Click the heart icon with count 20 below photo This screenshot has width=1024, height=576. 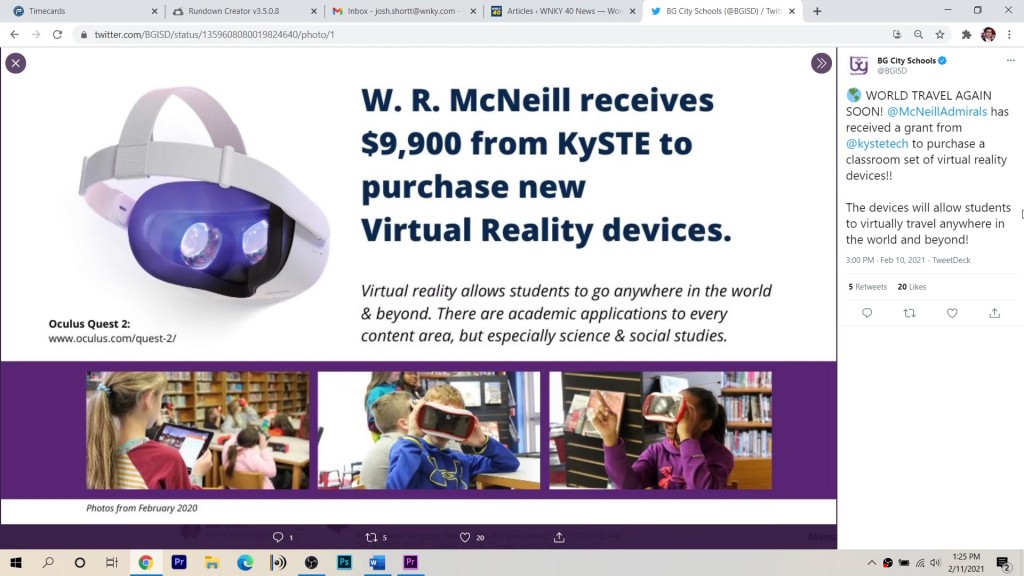point(472,537)
